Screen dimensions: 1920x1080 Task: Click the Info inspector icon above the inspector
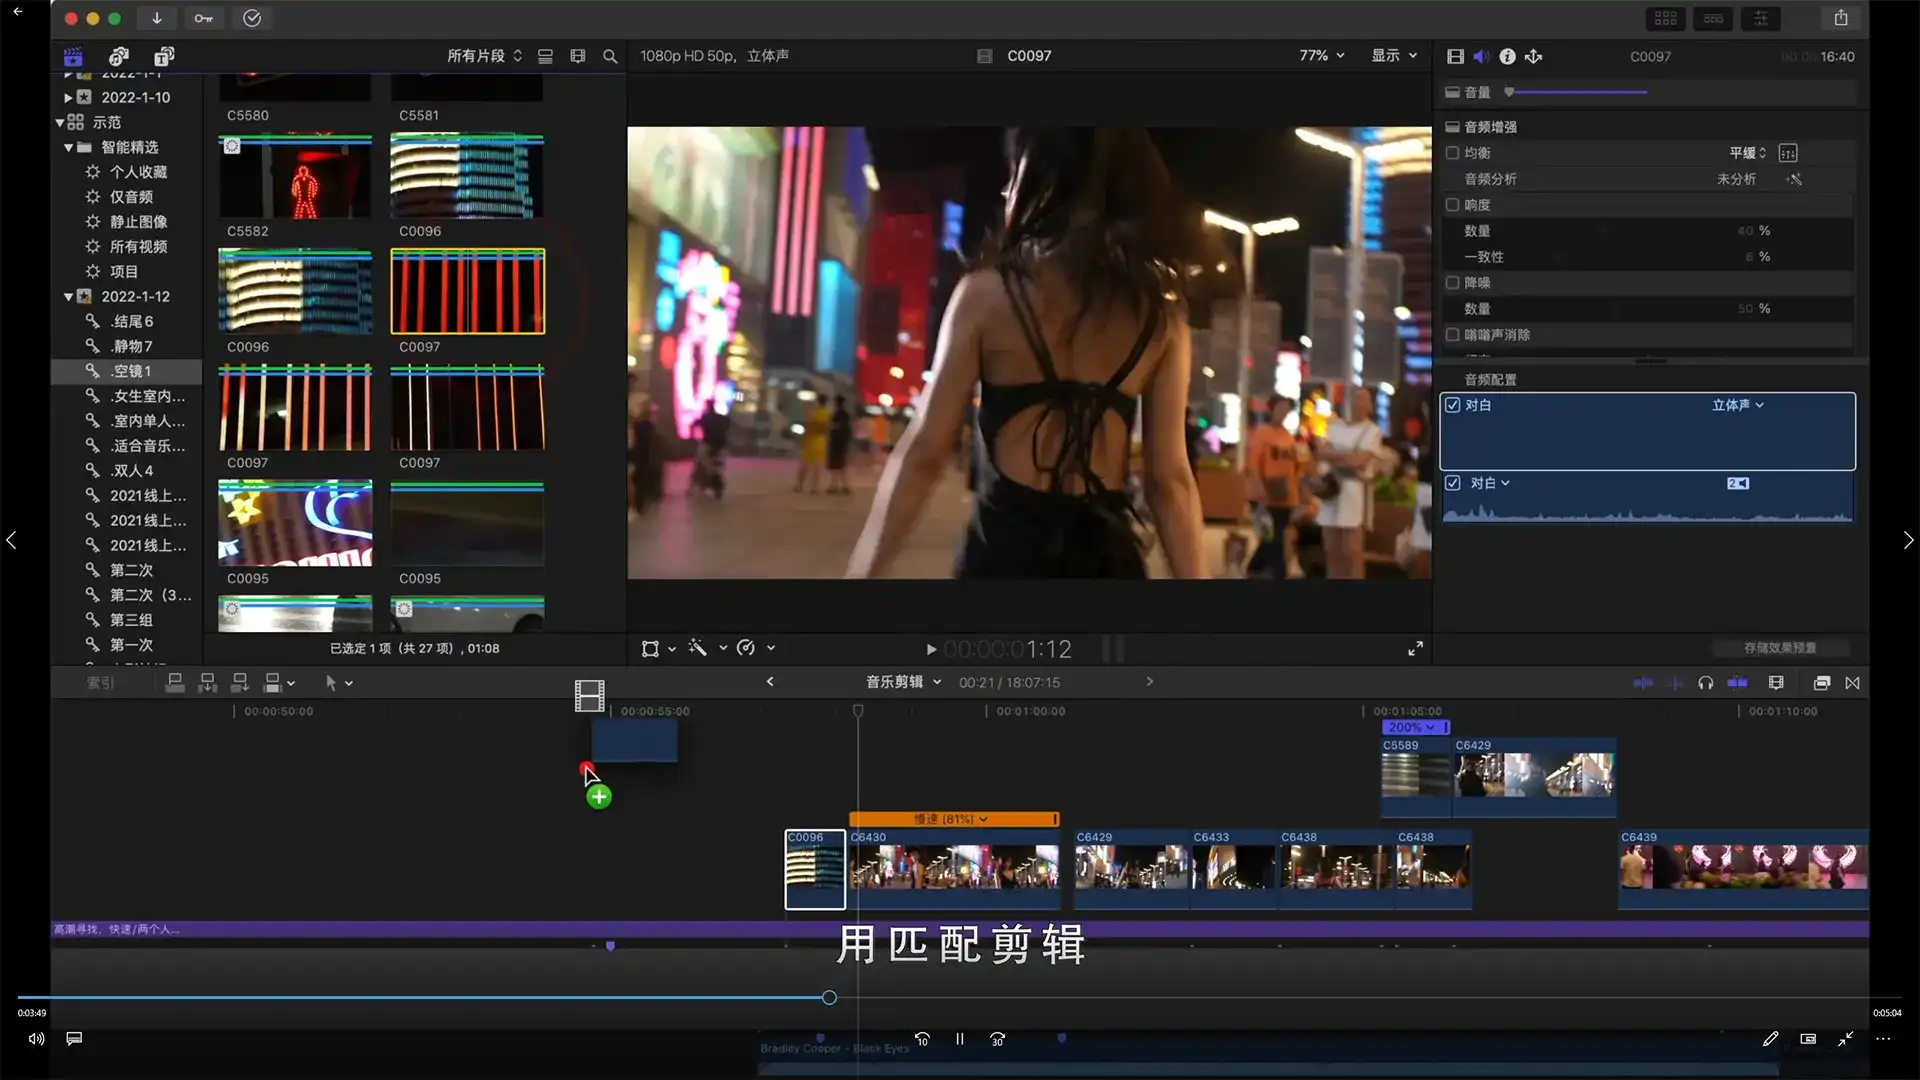point(1508,56)
